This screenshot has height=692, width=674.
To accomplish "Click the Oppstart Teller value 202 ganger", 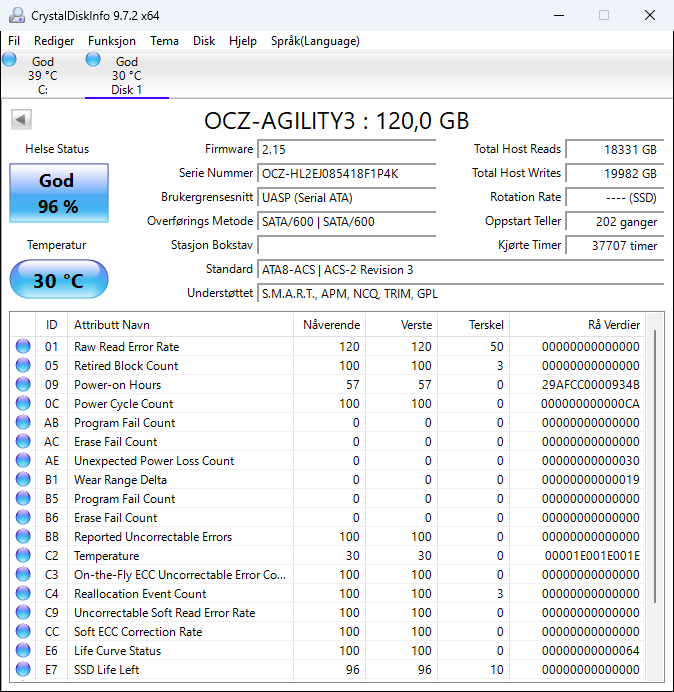I will point(614,222).
